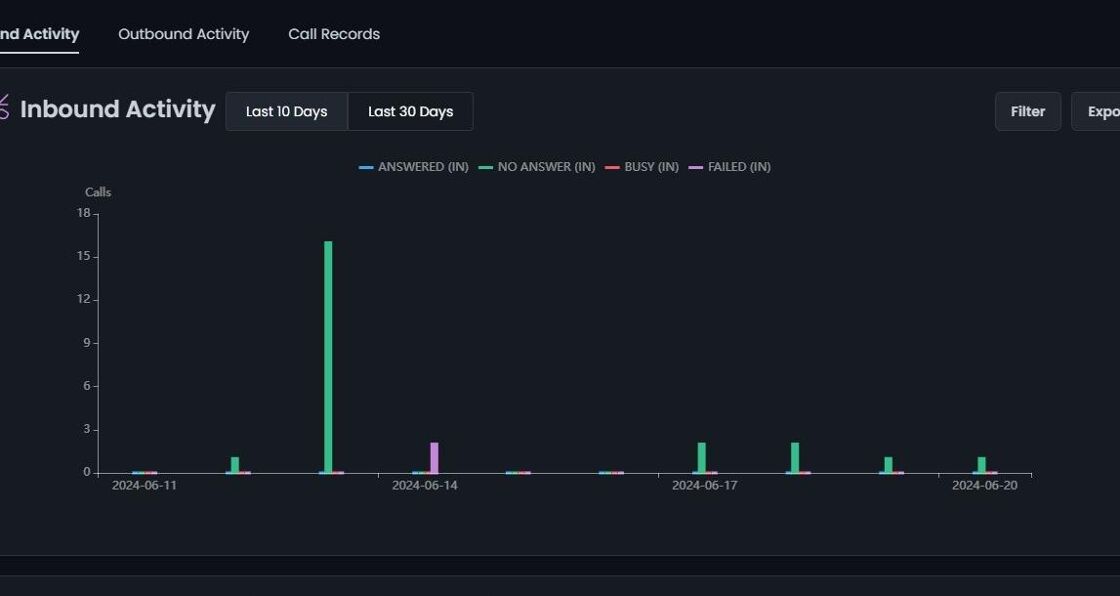Click the 2024-06-14 axis date label

pos(425,485)
